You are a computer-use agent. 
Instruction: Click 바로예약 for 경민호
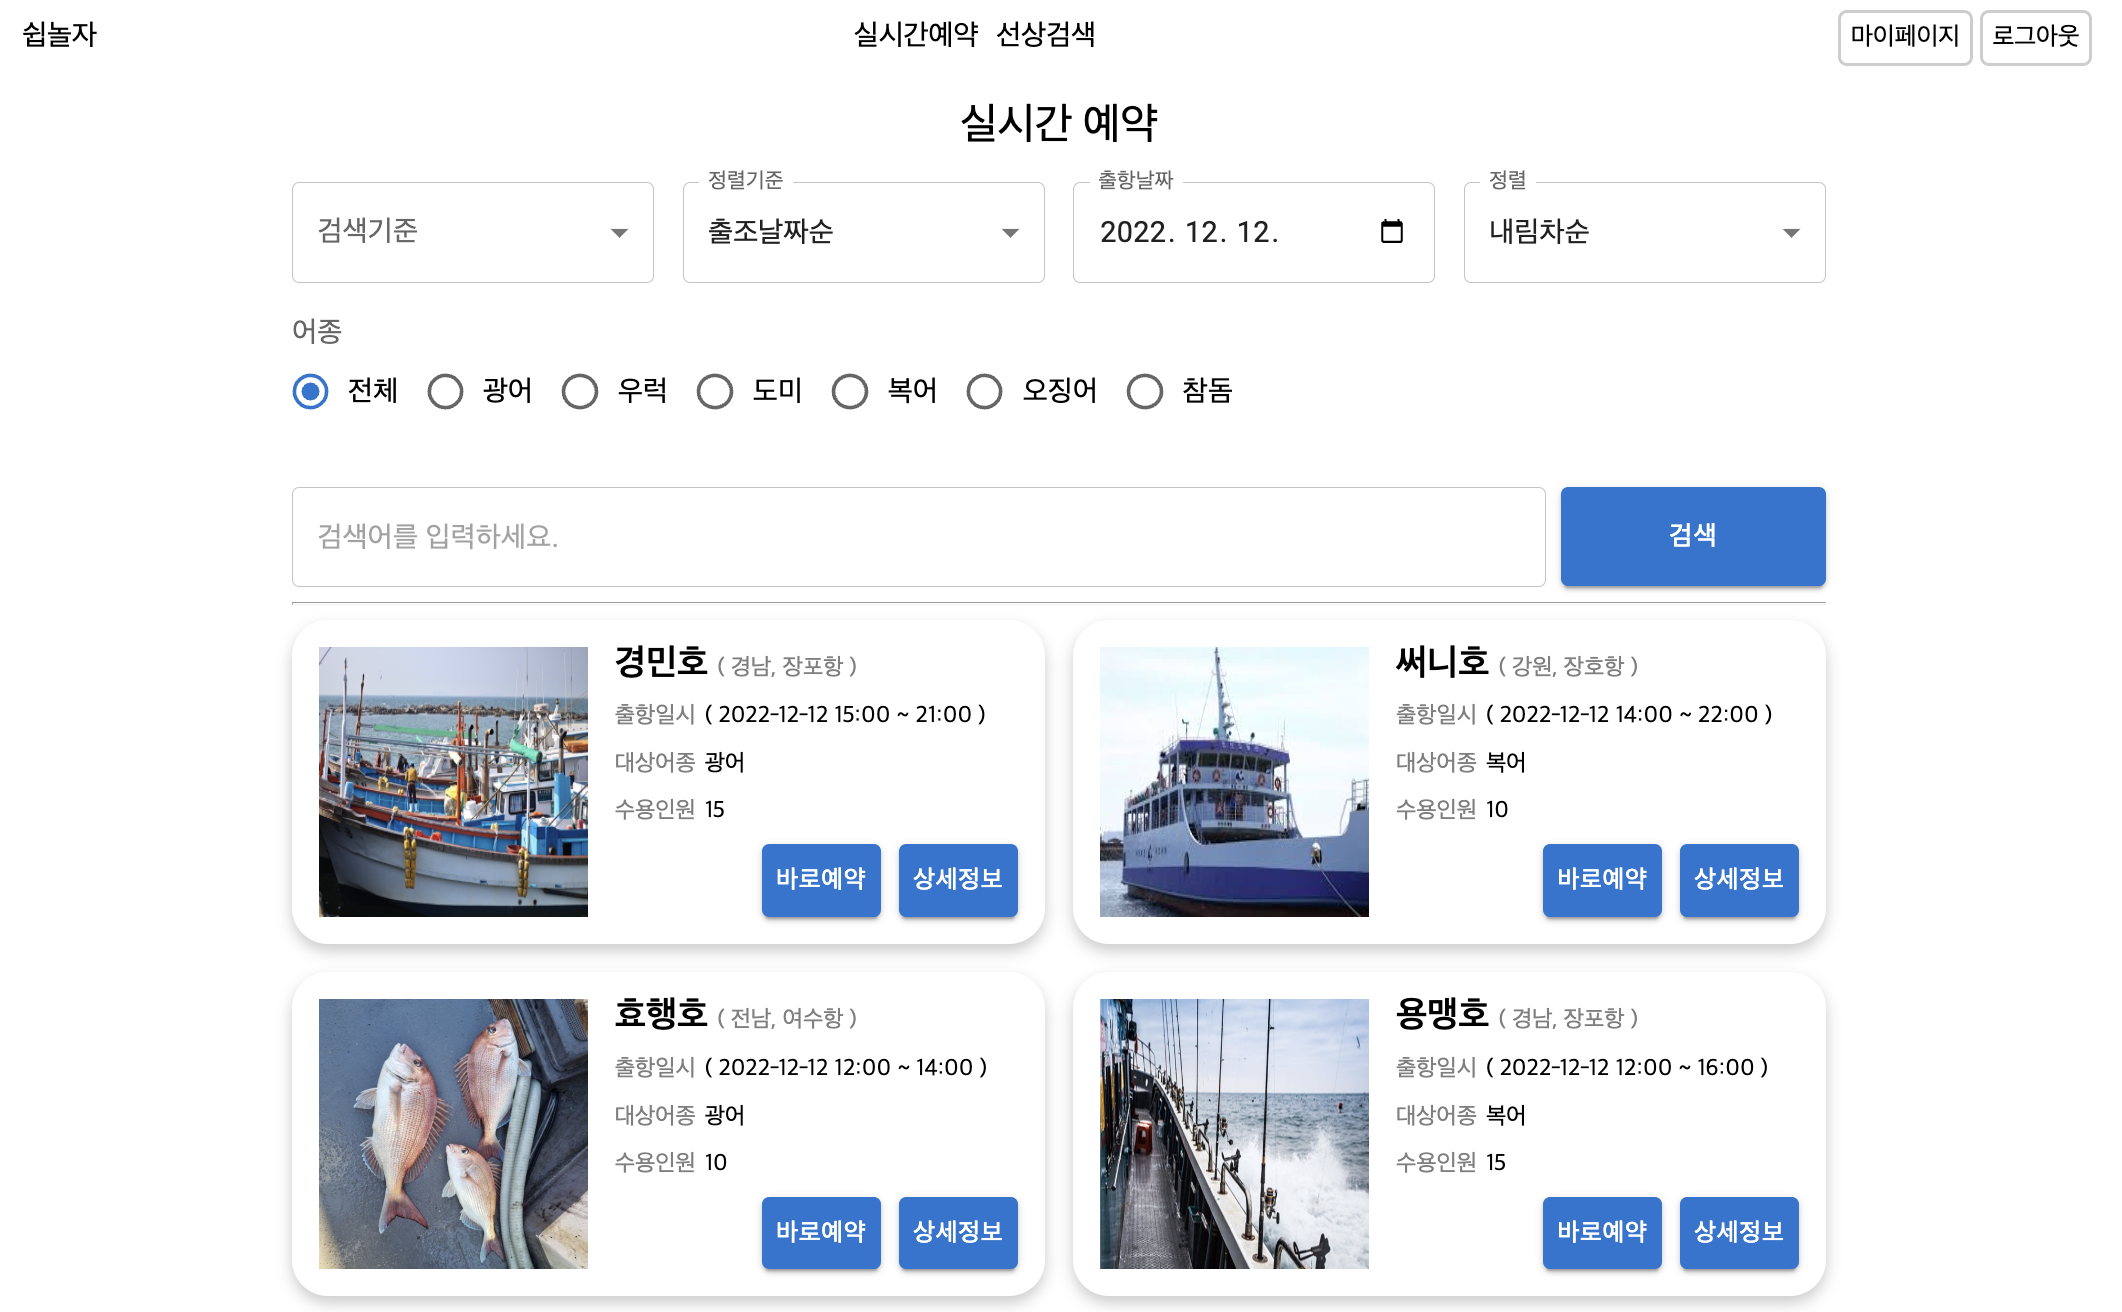pos(821,879)
